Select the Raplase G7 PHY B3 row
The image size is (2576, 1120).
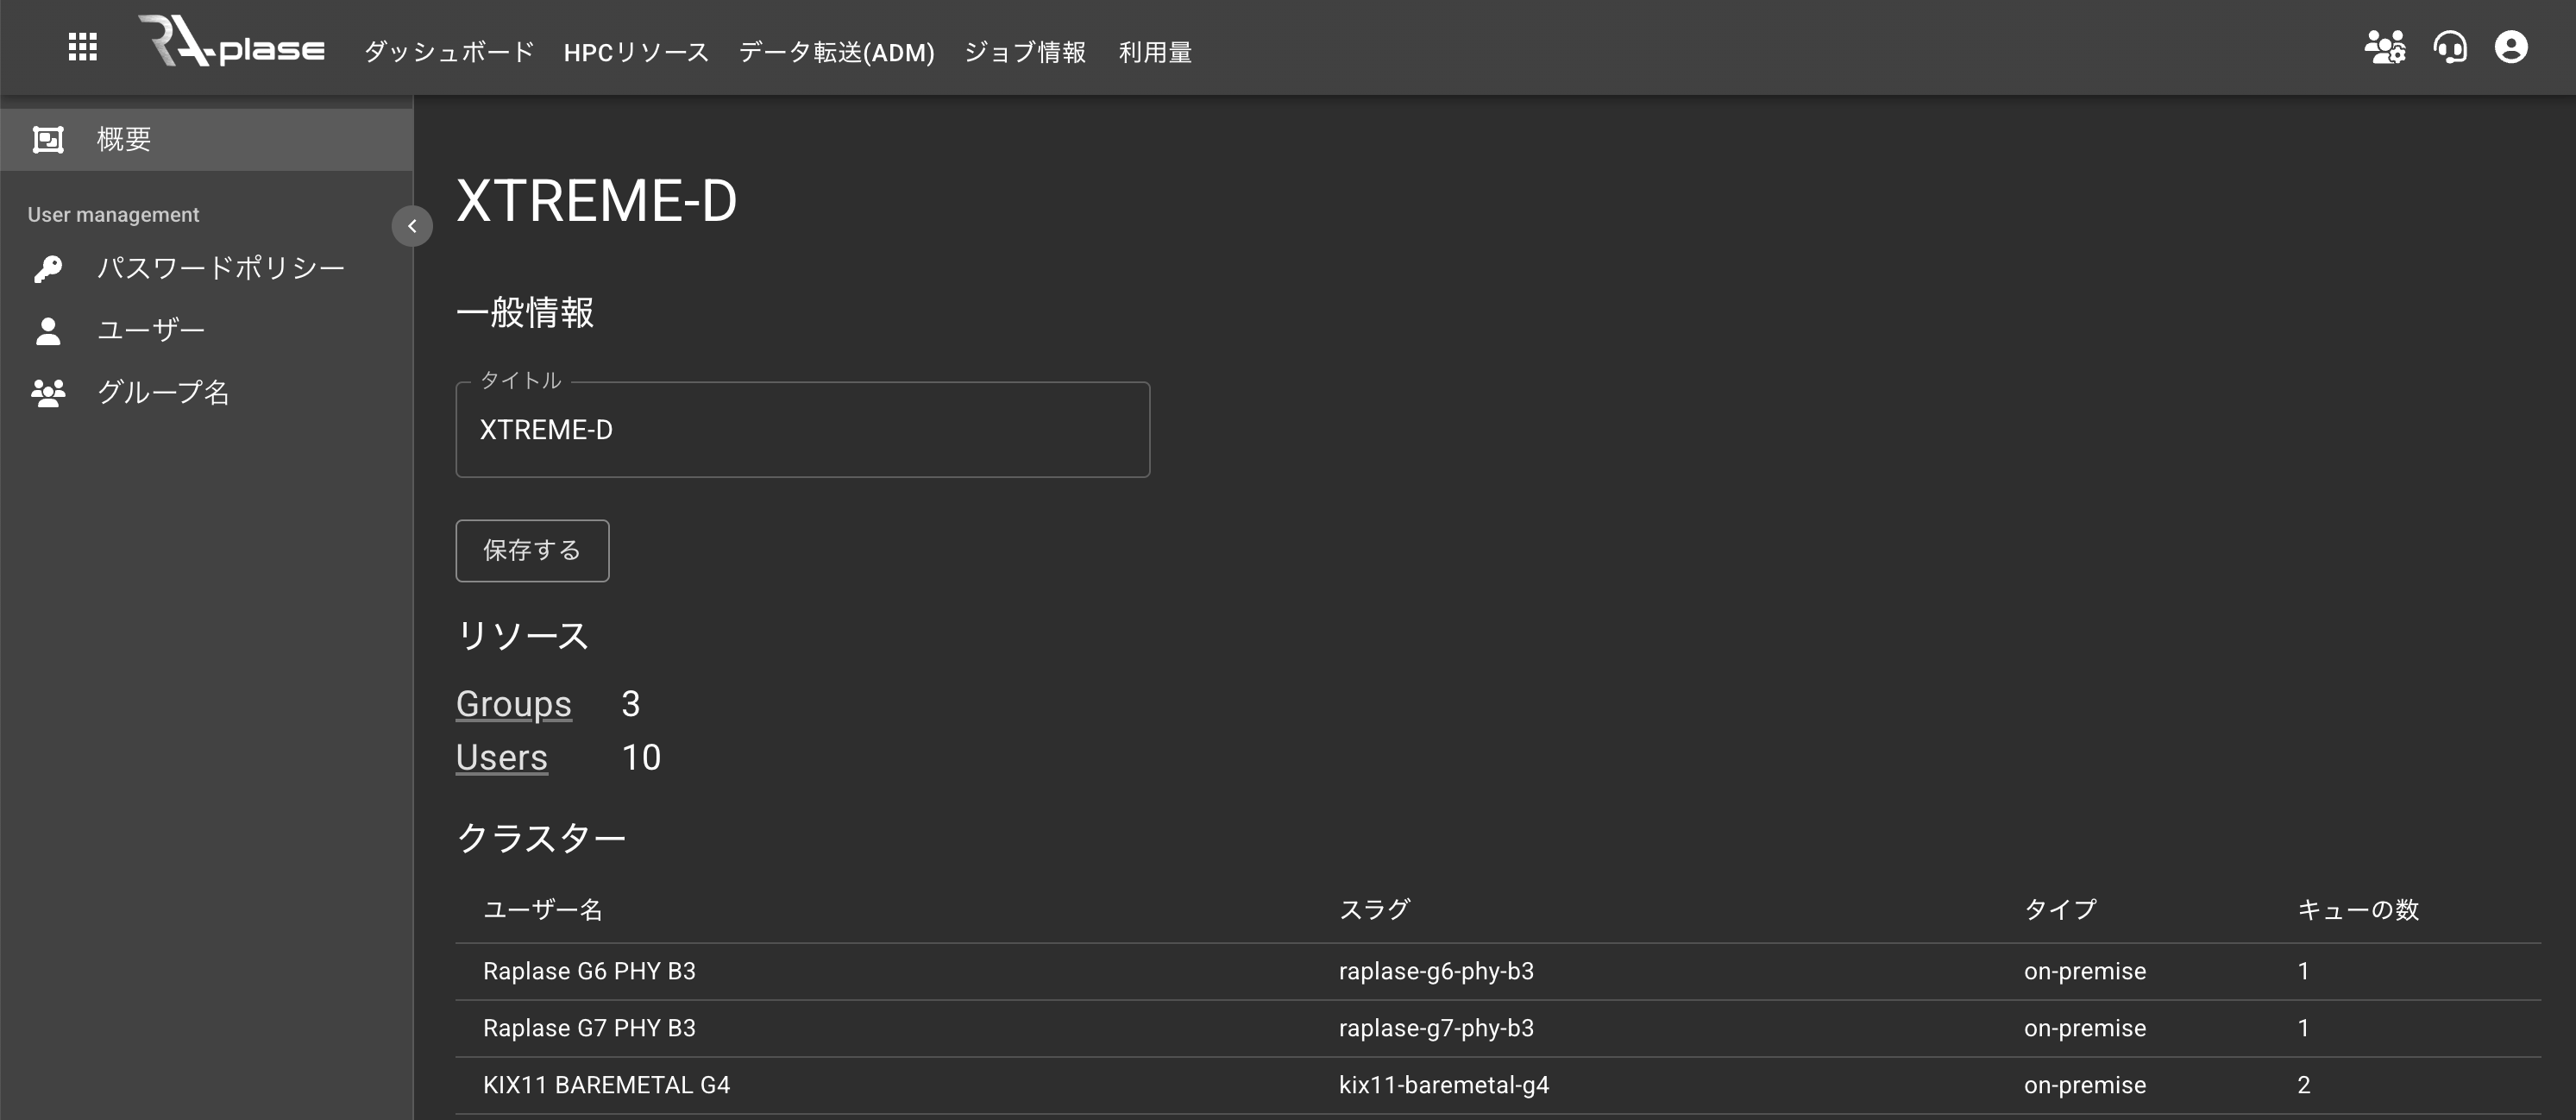pos(1498,1028)
